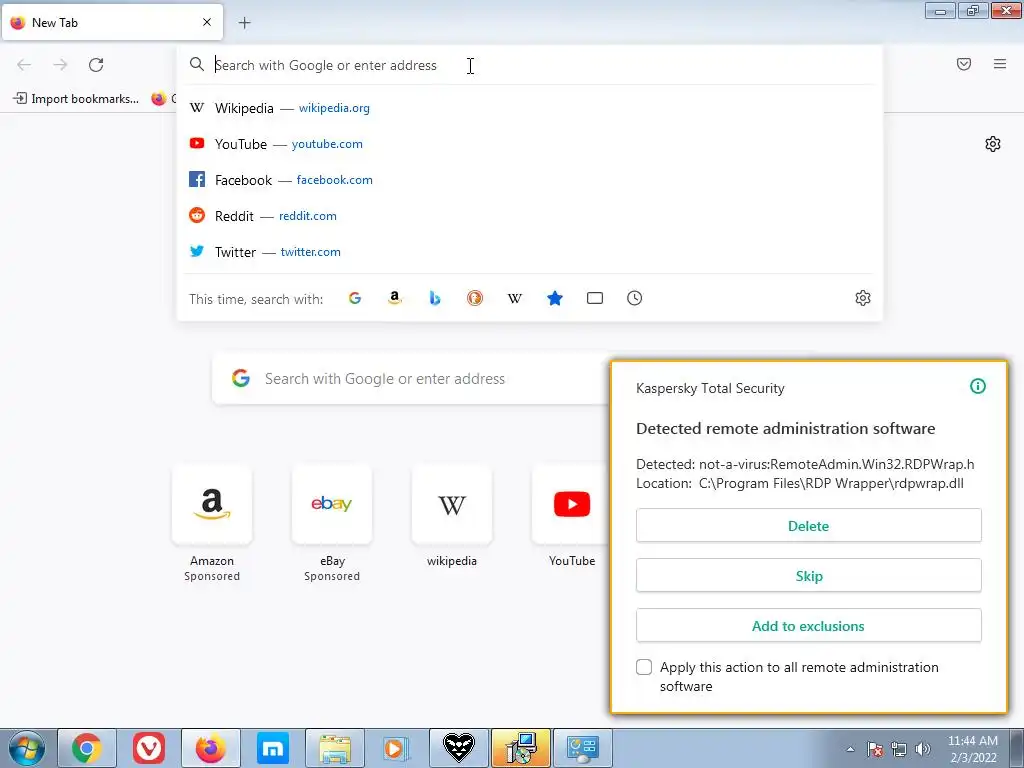Check Apply this action to all checkbox
The height and width of the screenshot is (768, 1024).
tap(644, 667)
